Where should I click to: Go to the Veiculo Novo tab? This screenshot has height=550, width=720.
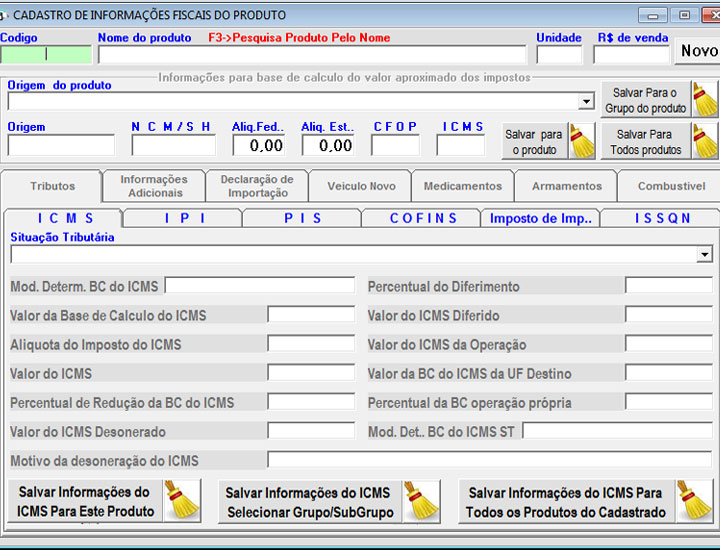pyautogui.click(x=361, y=186)
